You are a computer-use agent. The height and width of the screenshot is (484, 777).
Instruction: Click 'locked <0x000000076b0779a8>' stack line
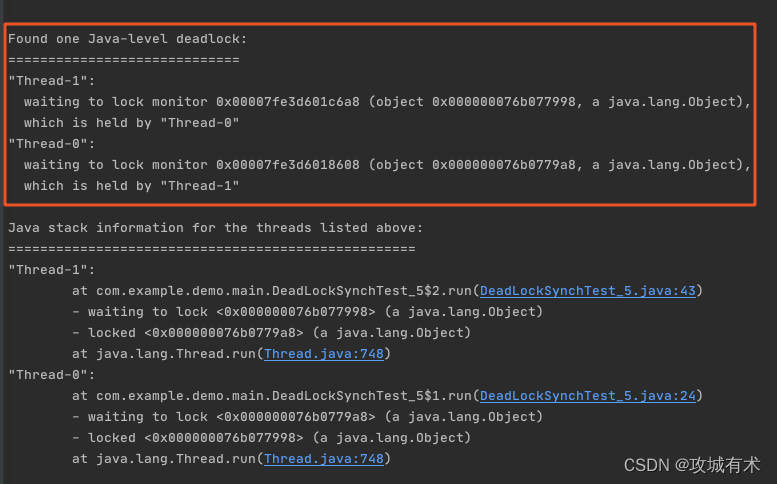tap(272, 333)
